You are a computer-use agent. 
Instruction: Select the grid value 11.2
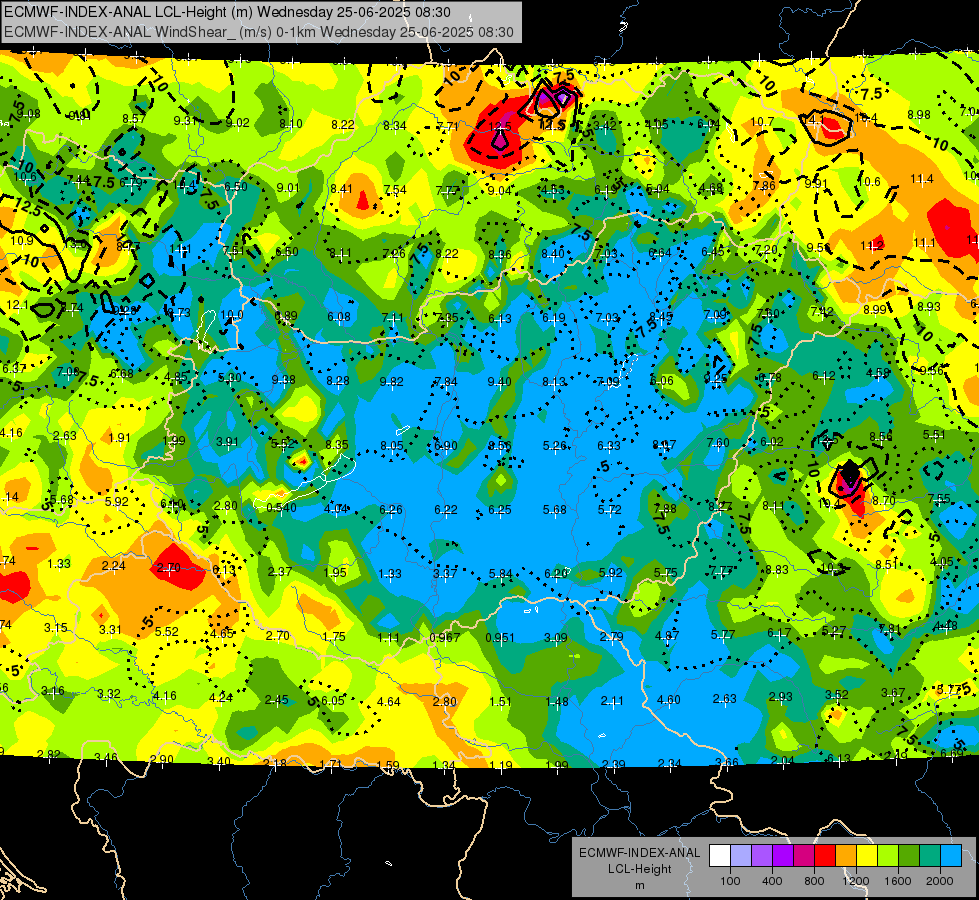click(872, 245)
